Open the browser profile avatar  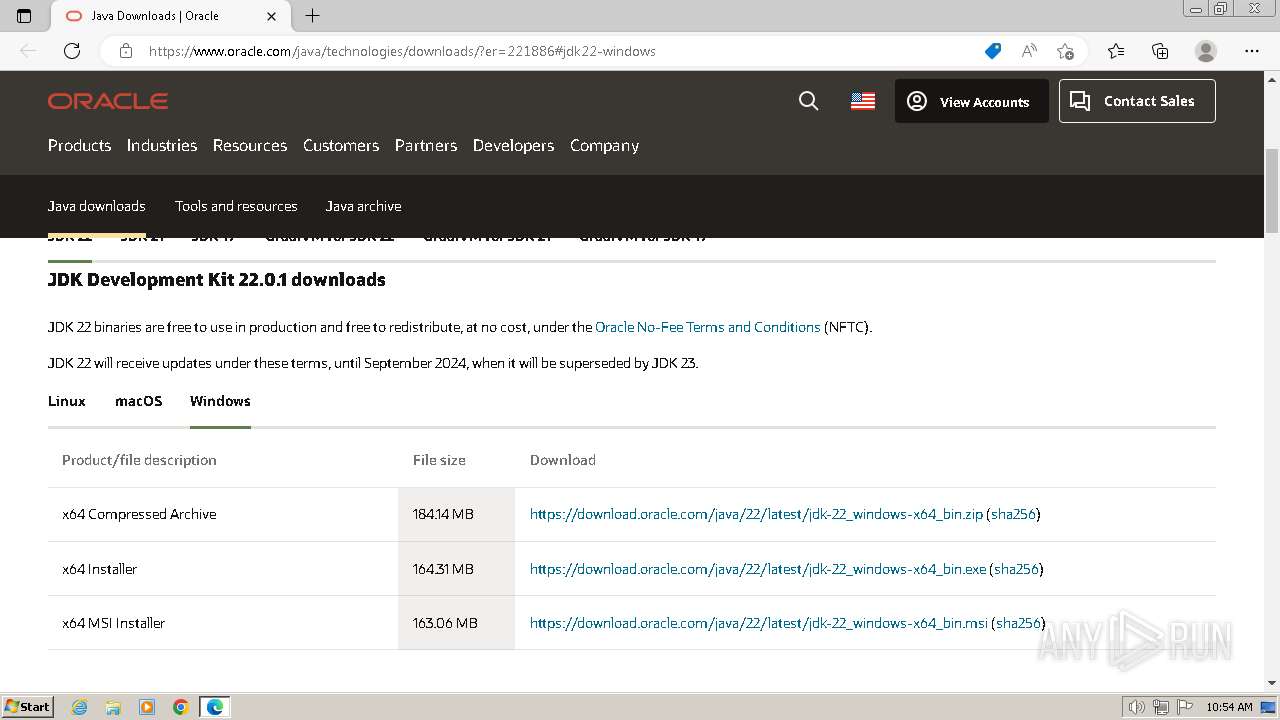[1206, 51]
